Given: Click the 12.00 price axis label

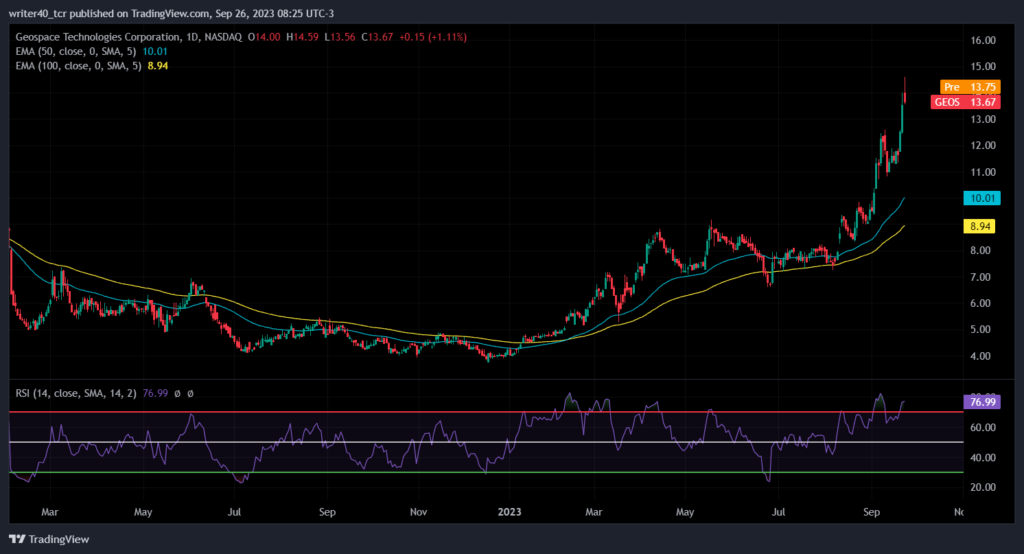Looking at the screenshot, I should click(x=983, y=146).
